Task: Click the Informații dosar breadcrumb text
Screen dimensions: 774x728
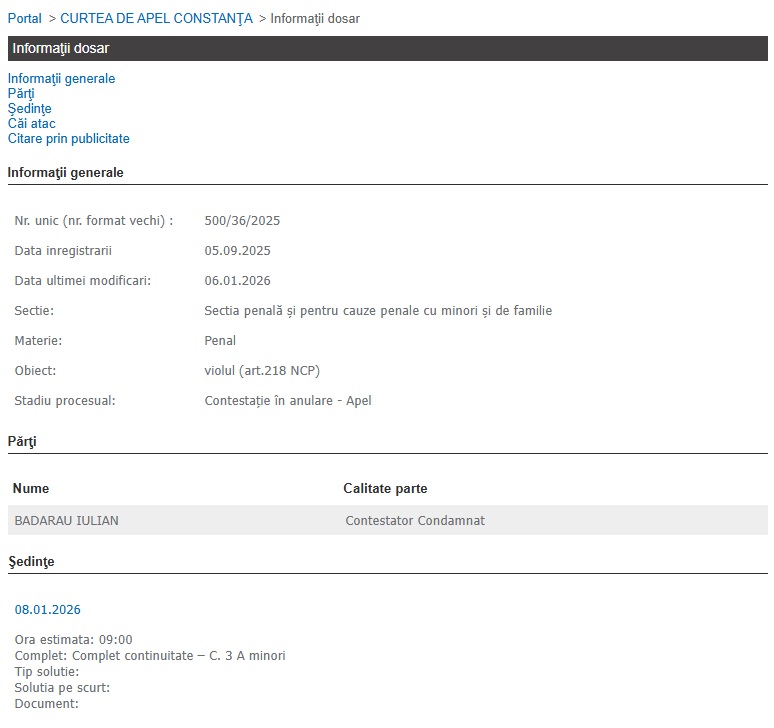Action: (x=315, y=19)
